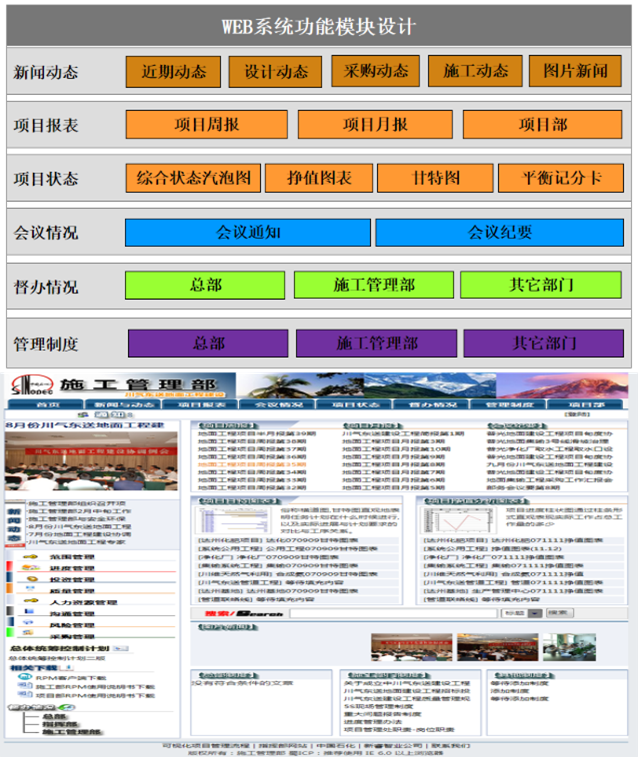Viewport: 638px width, 757px height.
Task: Open the second photo in the picture news strip
Action: point(498,647)
